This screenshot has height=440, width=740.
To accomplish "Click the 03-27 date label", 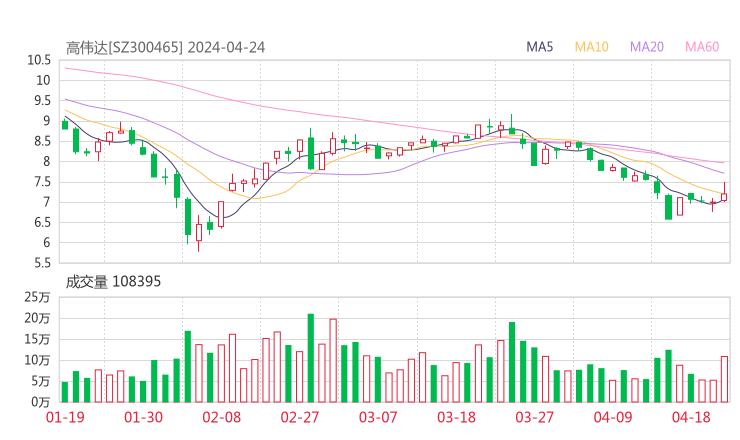I will 534,417.
